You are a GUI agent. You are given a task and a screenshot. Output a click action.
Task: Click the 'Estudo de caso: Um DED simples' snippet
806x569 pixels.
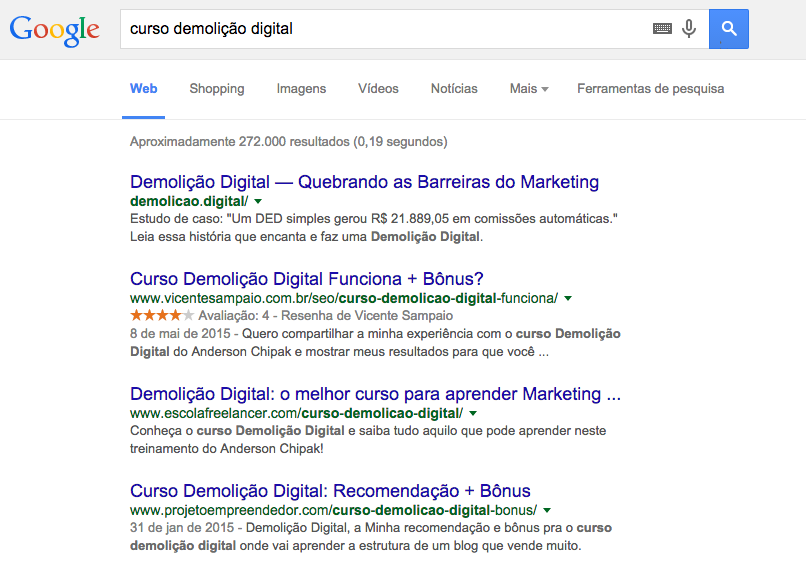click(374, 219)
